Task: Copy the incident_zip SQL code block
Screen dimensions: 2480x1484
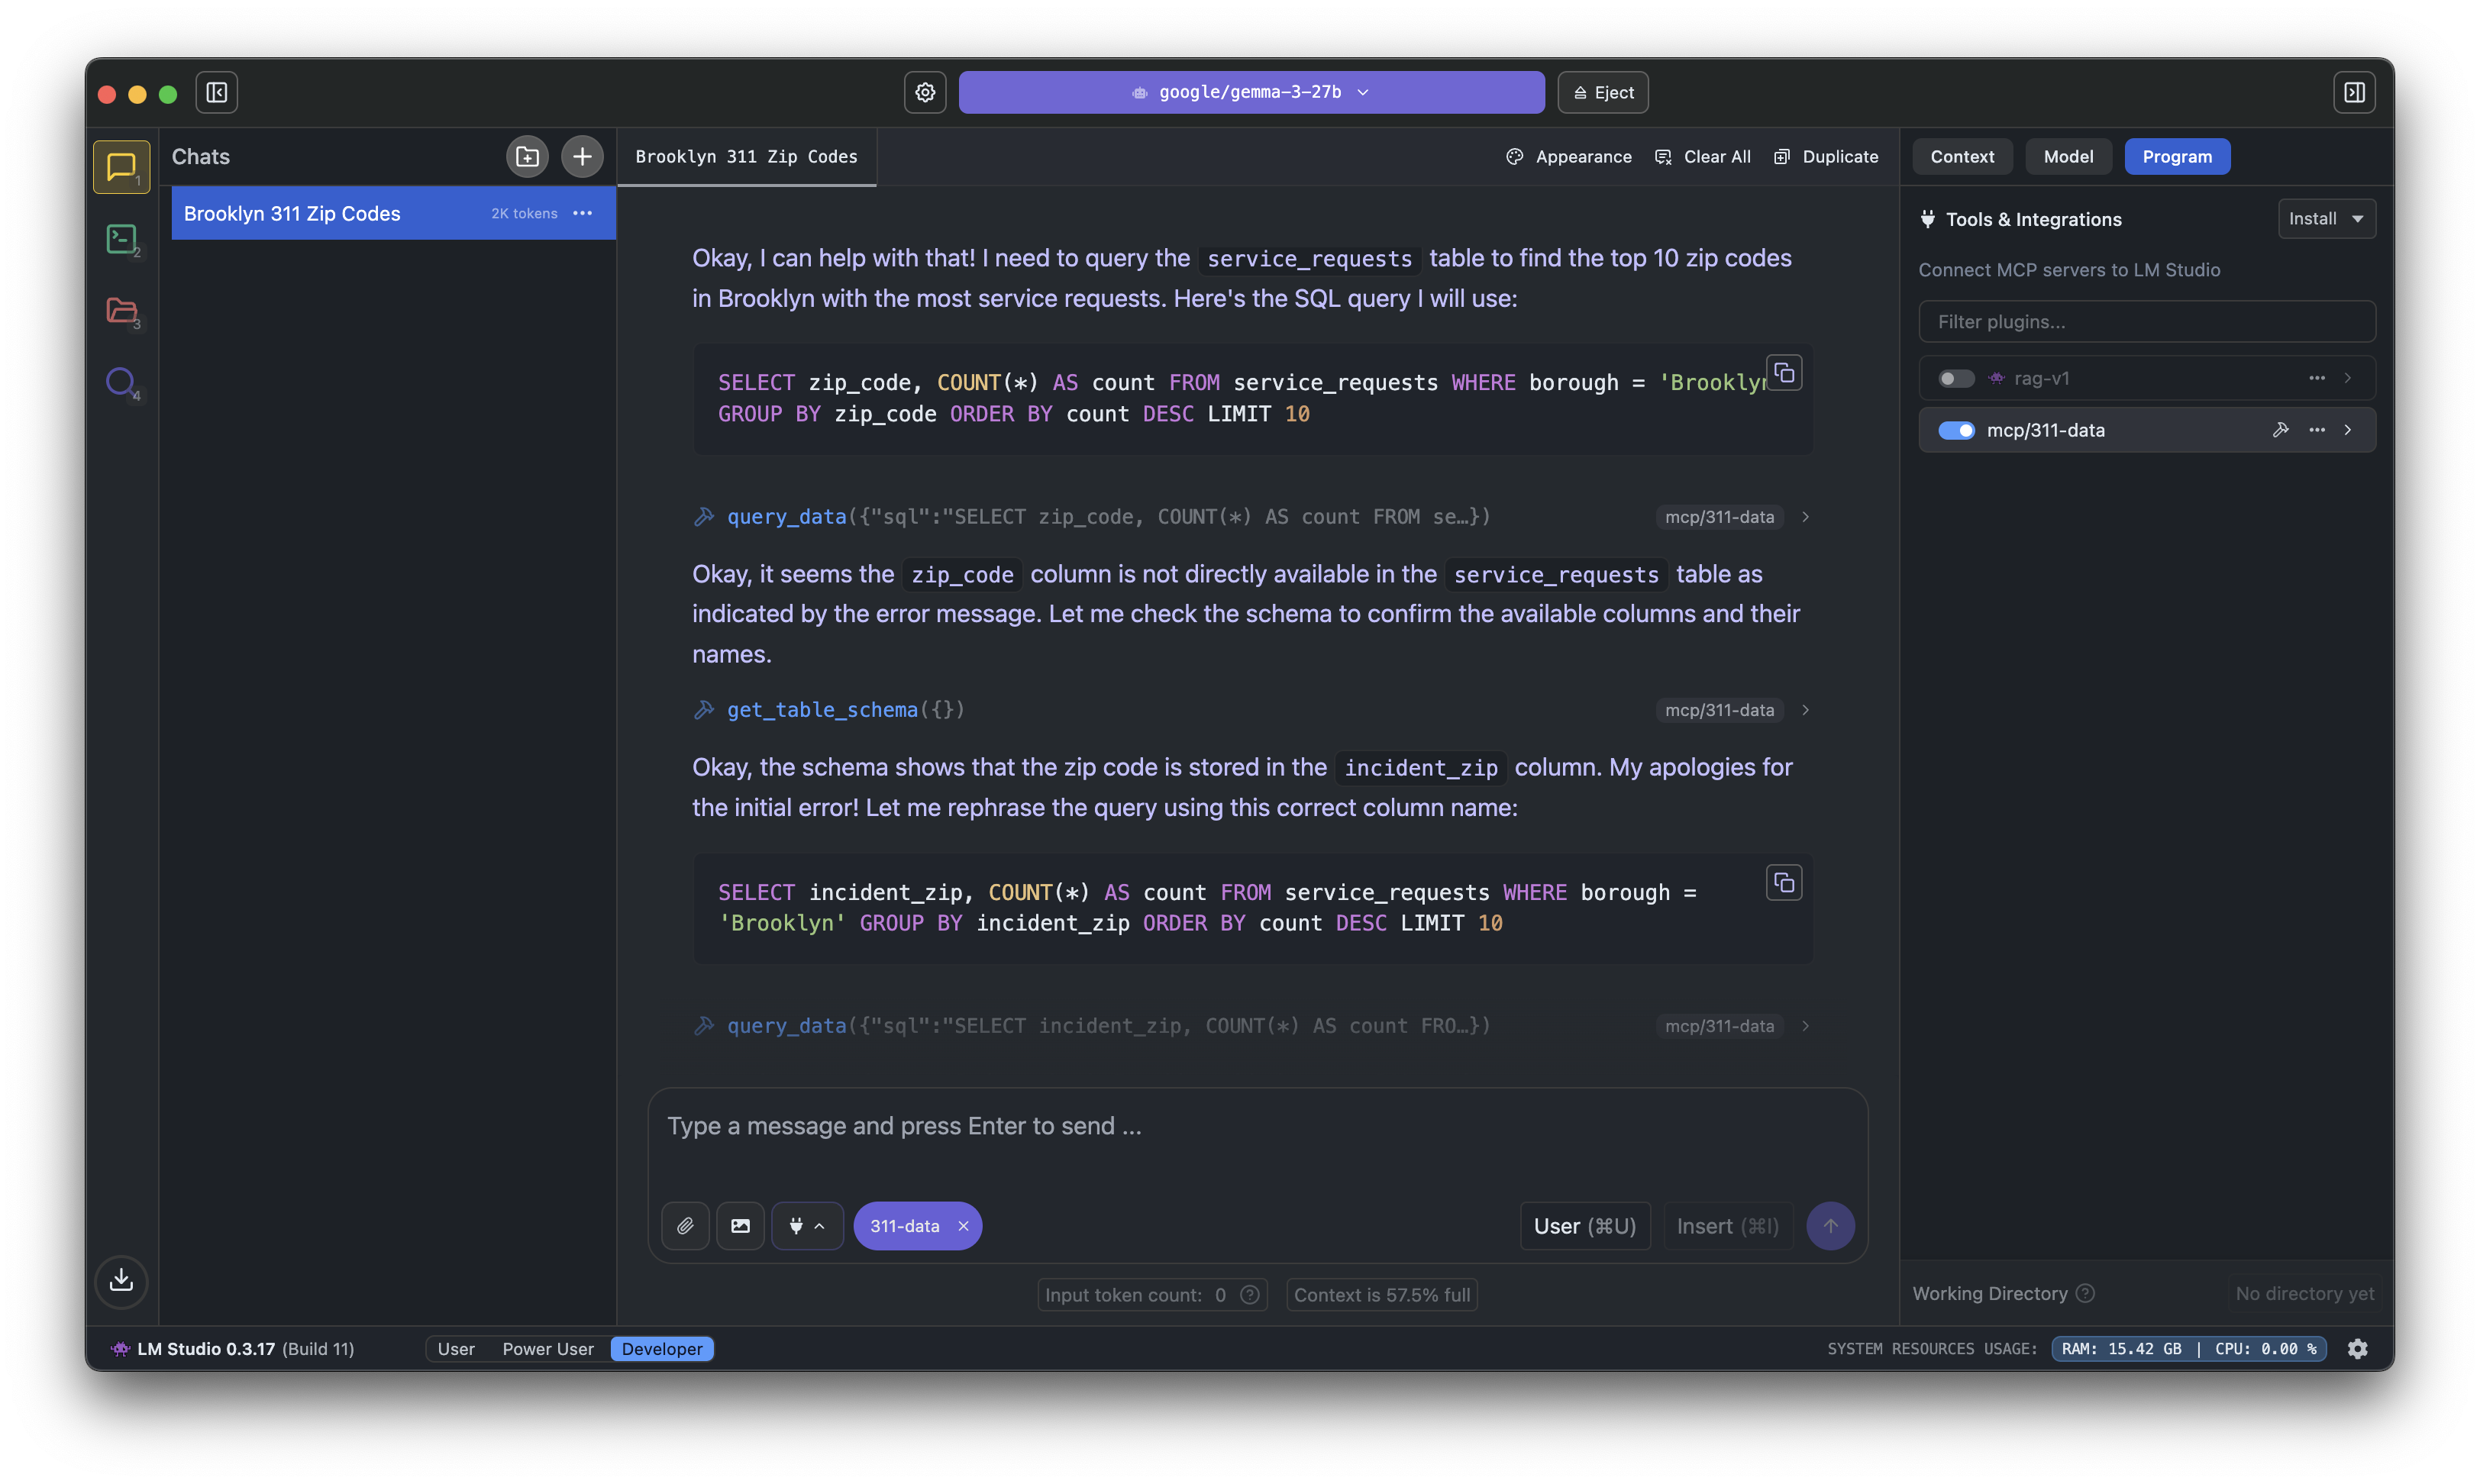Action: (x=1784, y=882)
